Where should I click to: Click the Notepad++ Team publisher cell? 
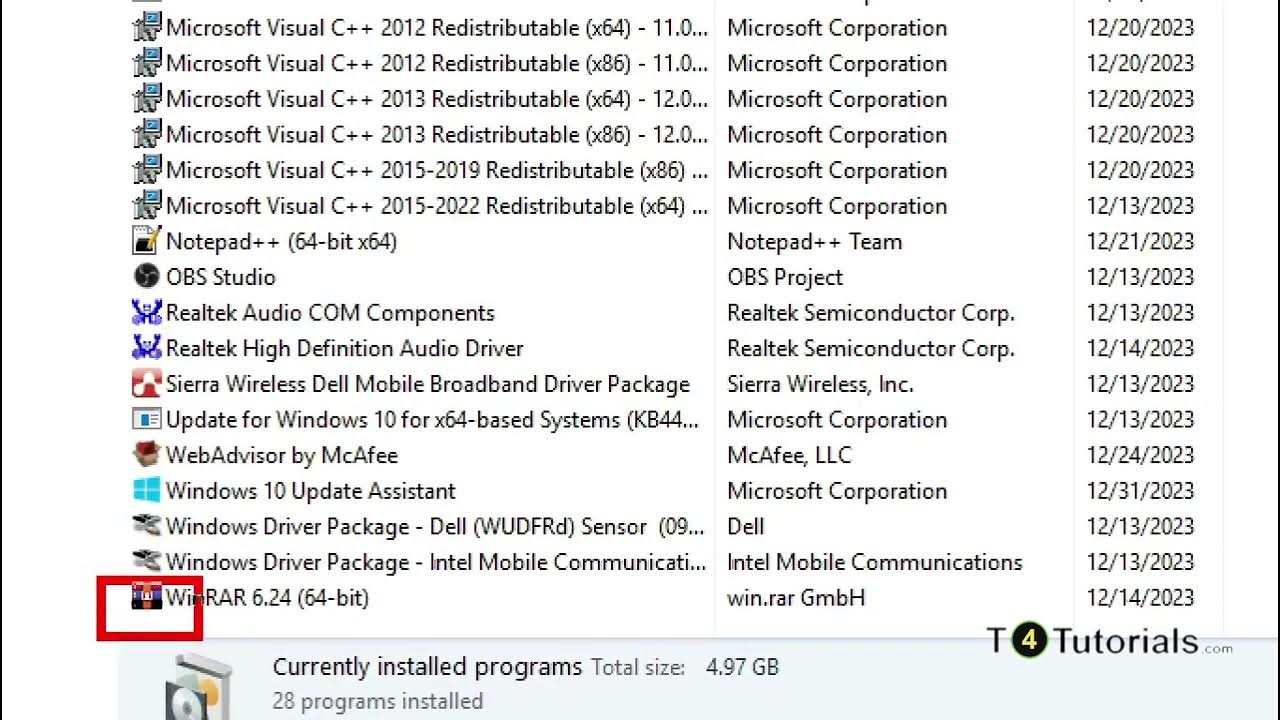click(x=814, y=241)
